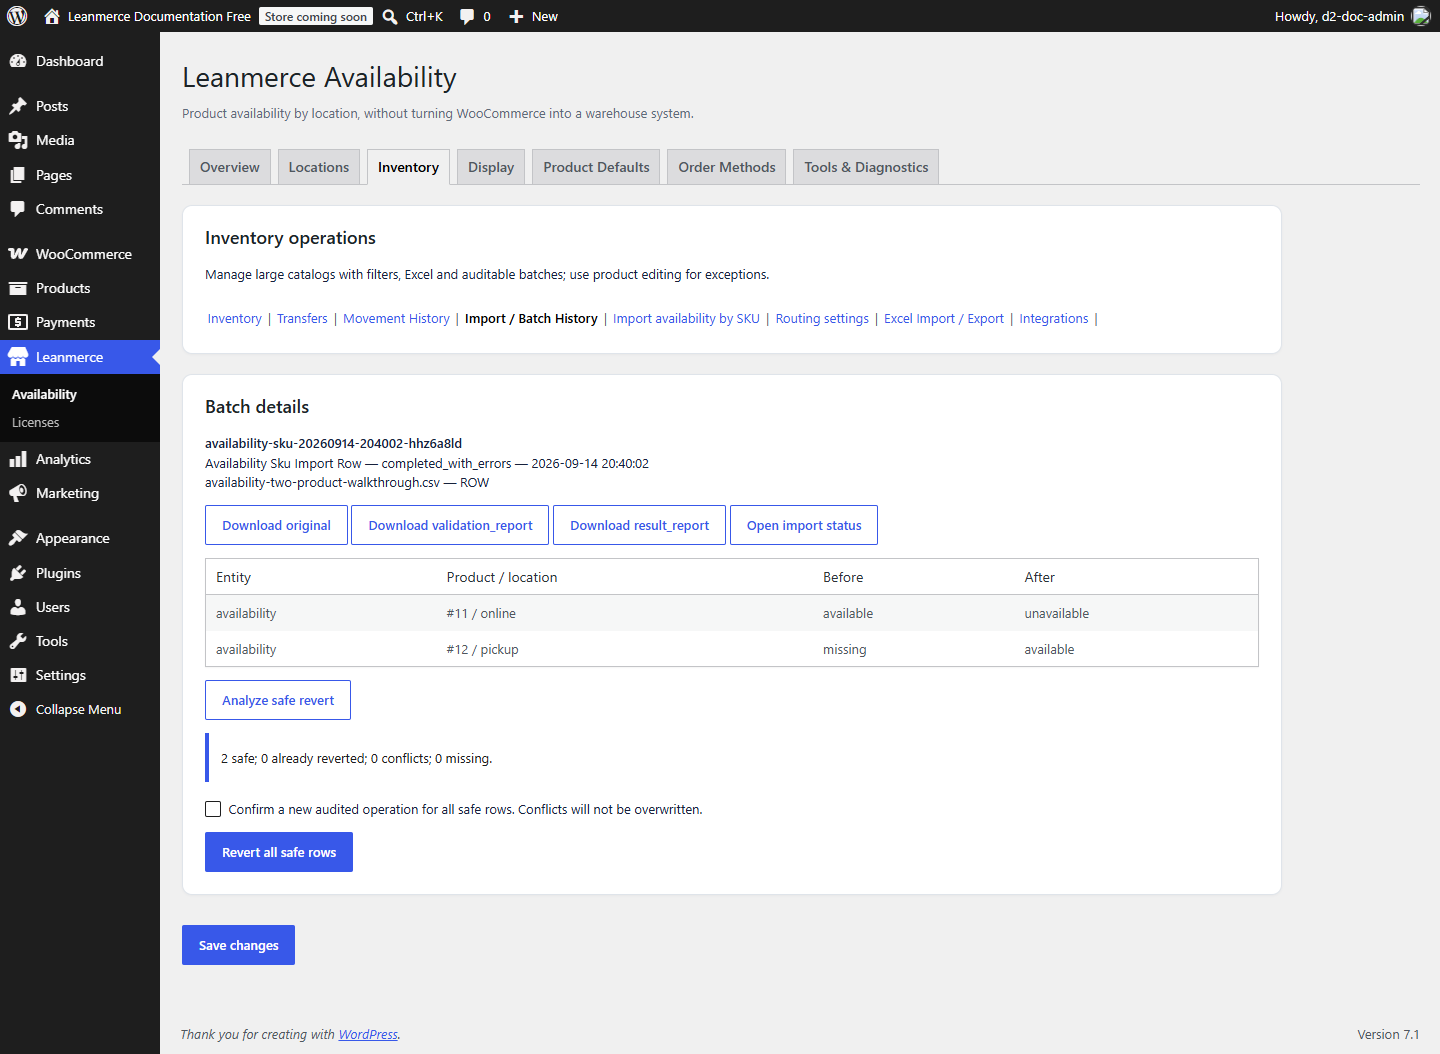Viewport: 1440px width, 1054px height.
Task: Open the Excel Import / Export link
Action: coord(944,319)
